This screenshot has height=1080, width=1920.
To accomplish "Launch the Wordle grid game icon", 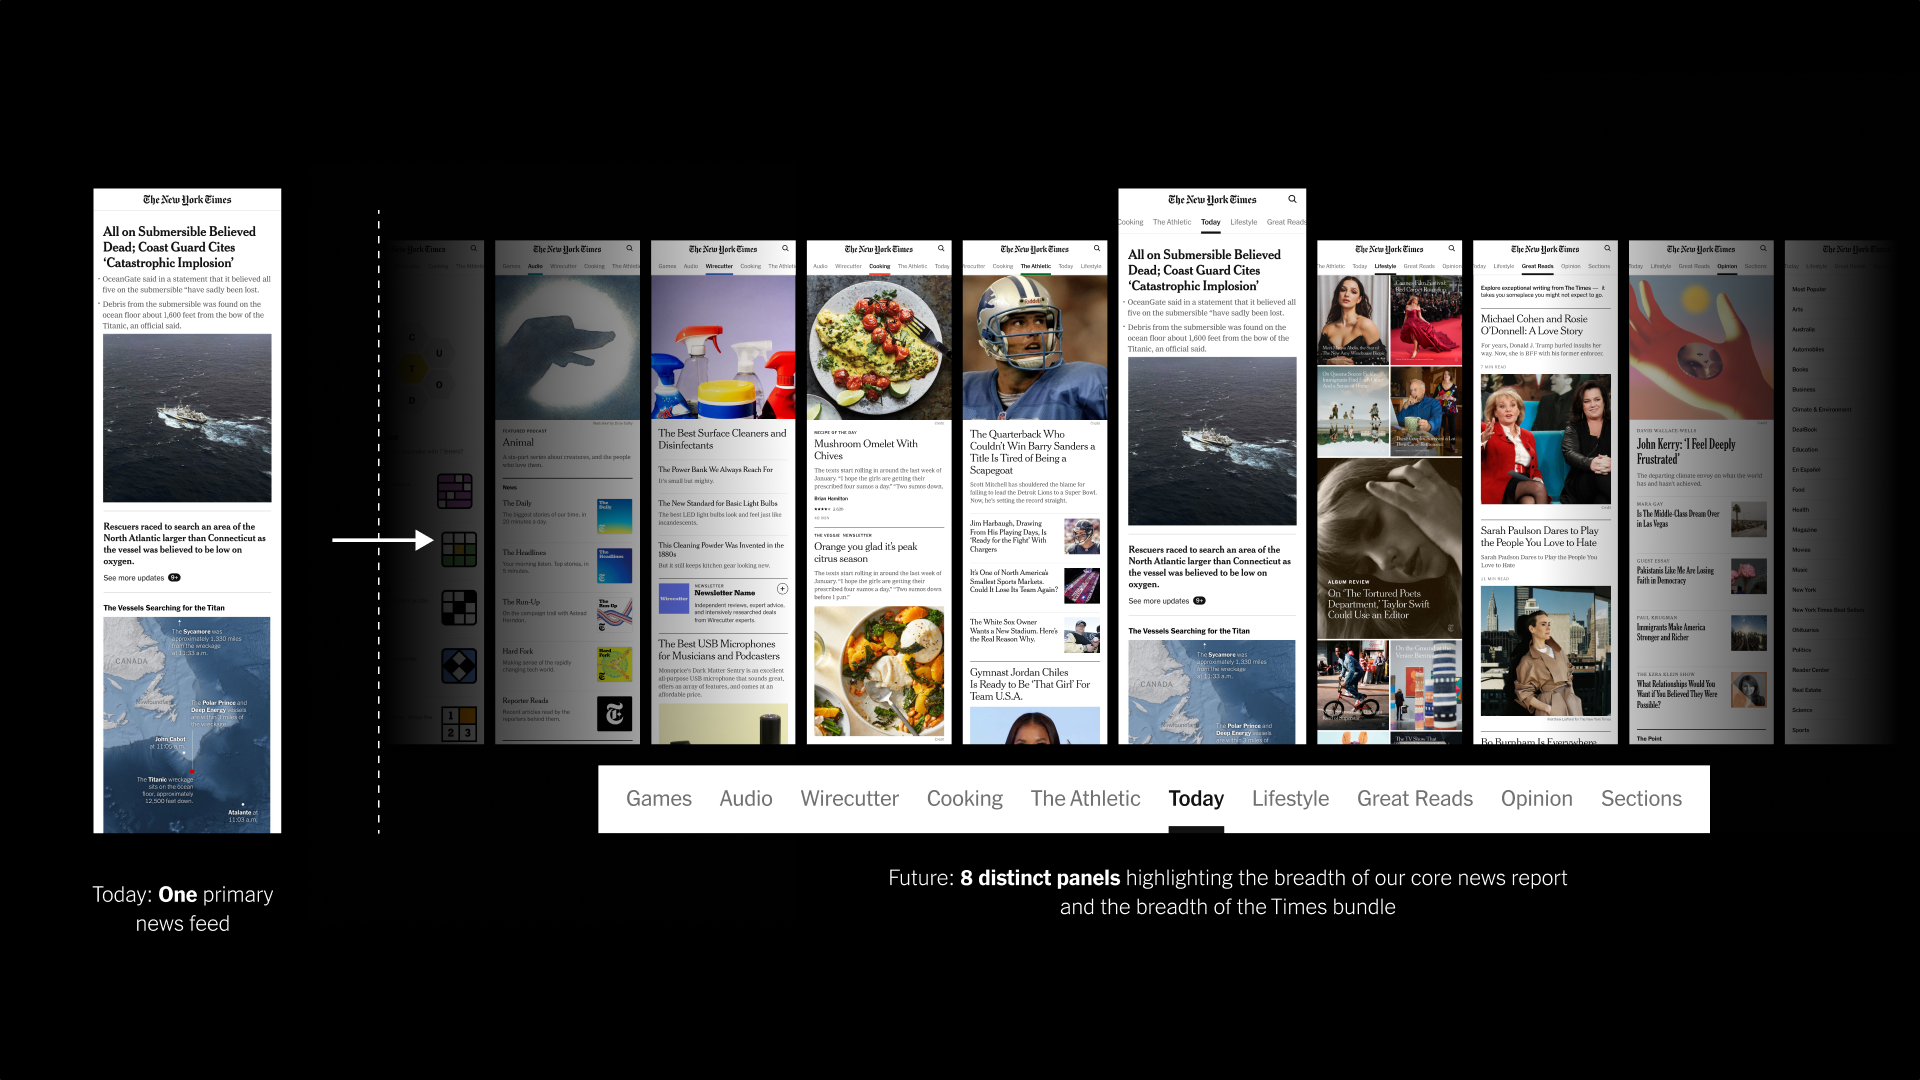I will (459, 549).
